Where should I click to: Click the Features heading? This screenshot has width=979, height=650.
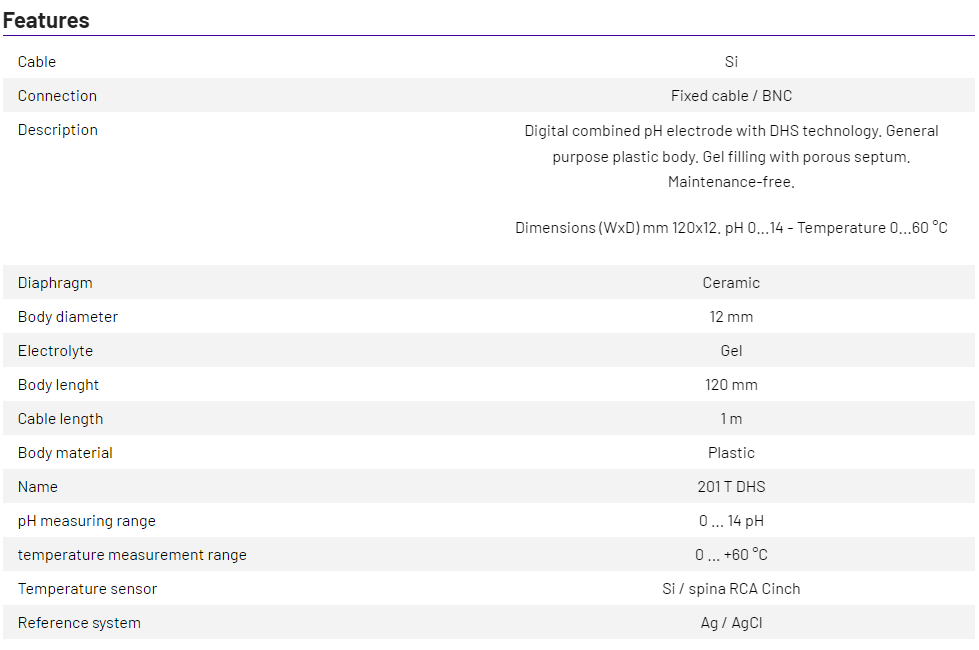(x=46, y=20)
